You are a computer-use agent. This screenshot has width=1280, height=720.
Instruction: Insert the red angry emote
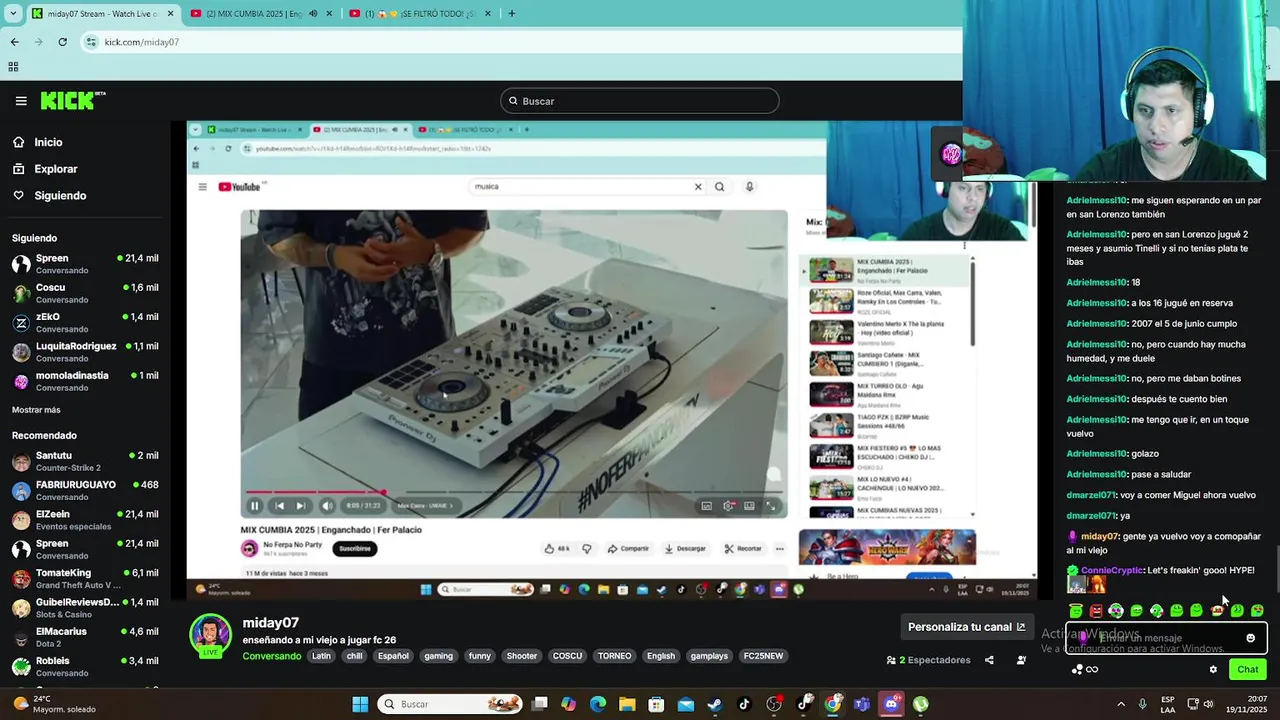[1096, 610]
